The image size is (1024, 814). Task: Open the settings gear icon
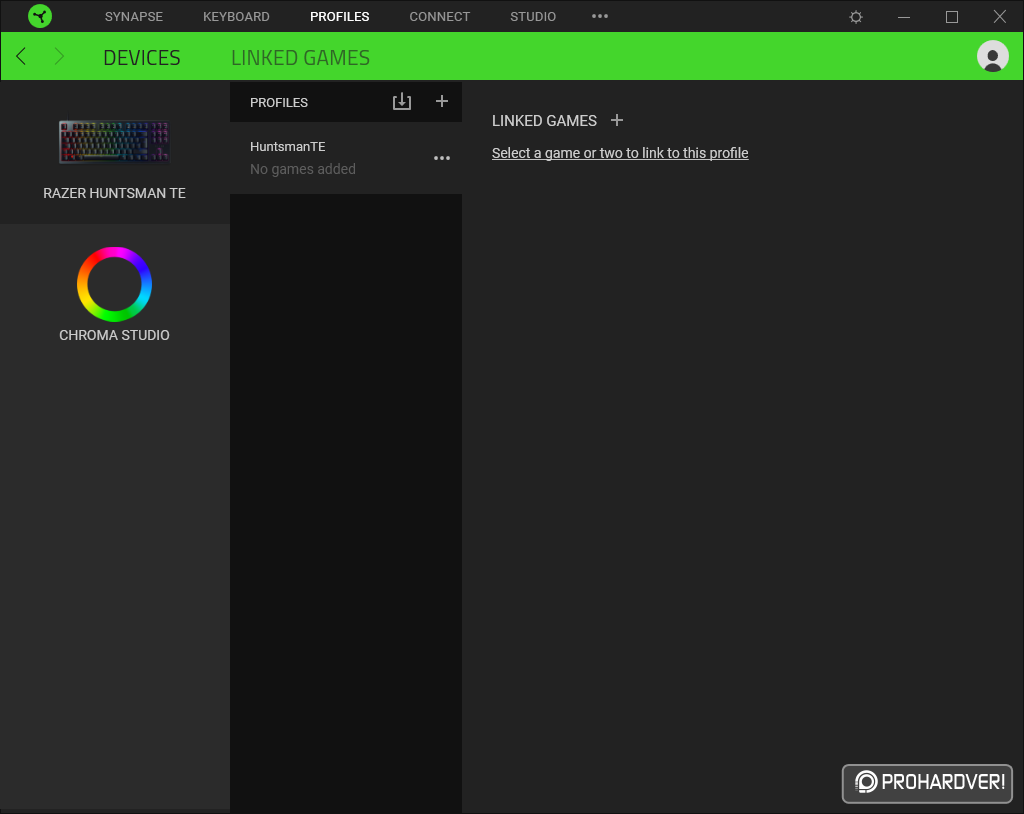[856, 17]
